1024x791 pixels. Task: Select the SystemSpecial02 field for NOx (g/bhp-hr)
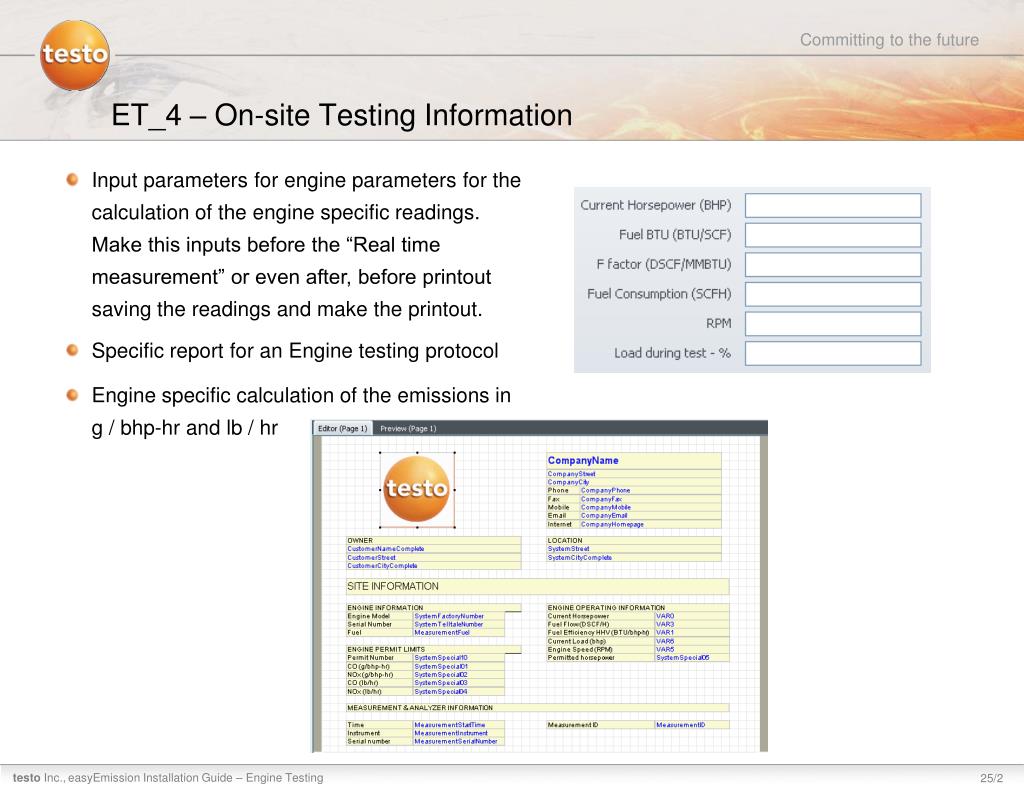point(458,675)
